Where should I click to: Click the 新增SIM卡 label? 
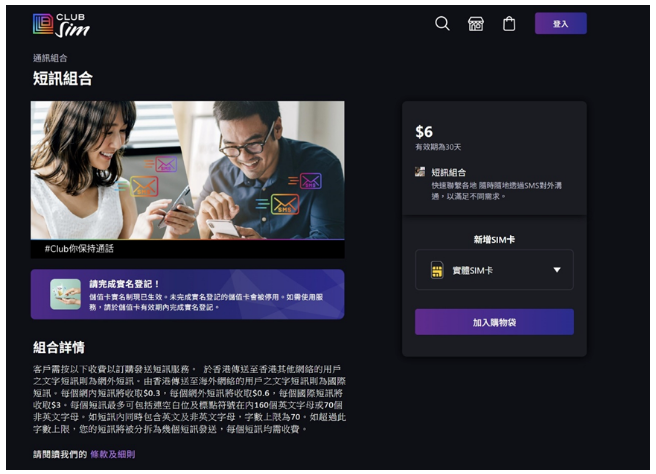(x=494, y=240)
